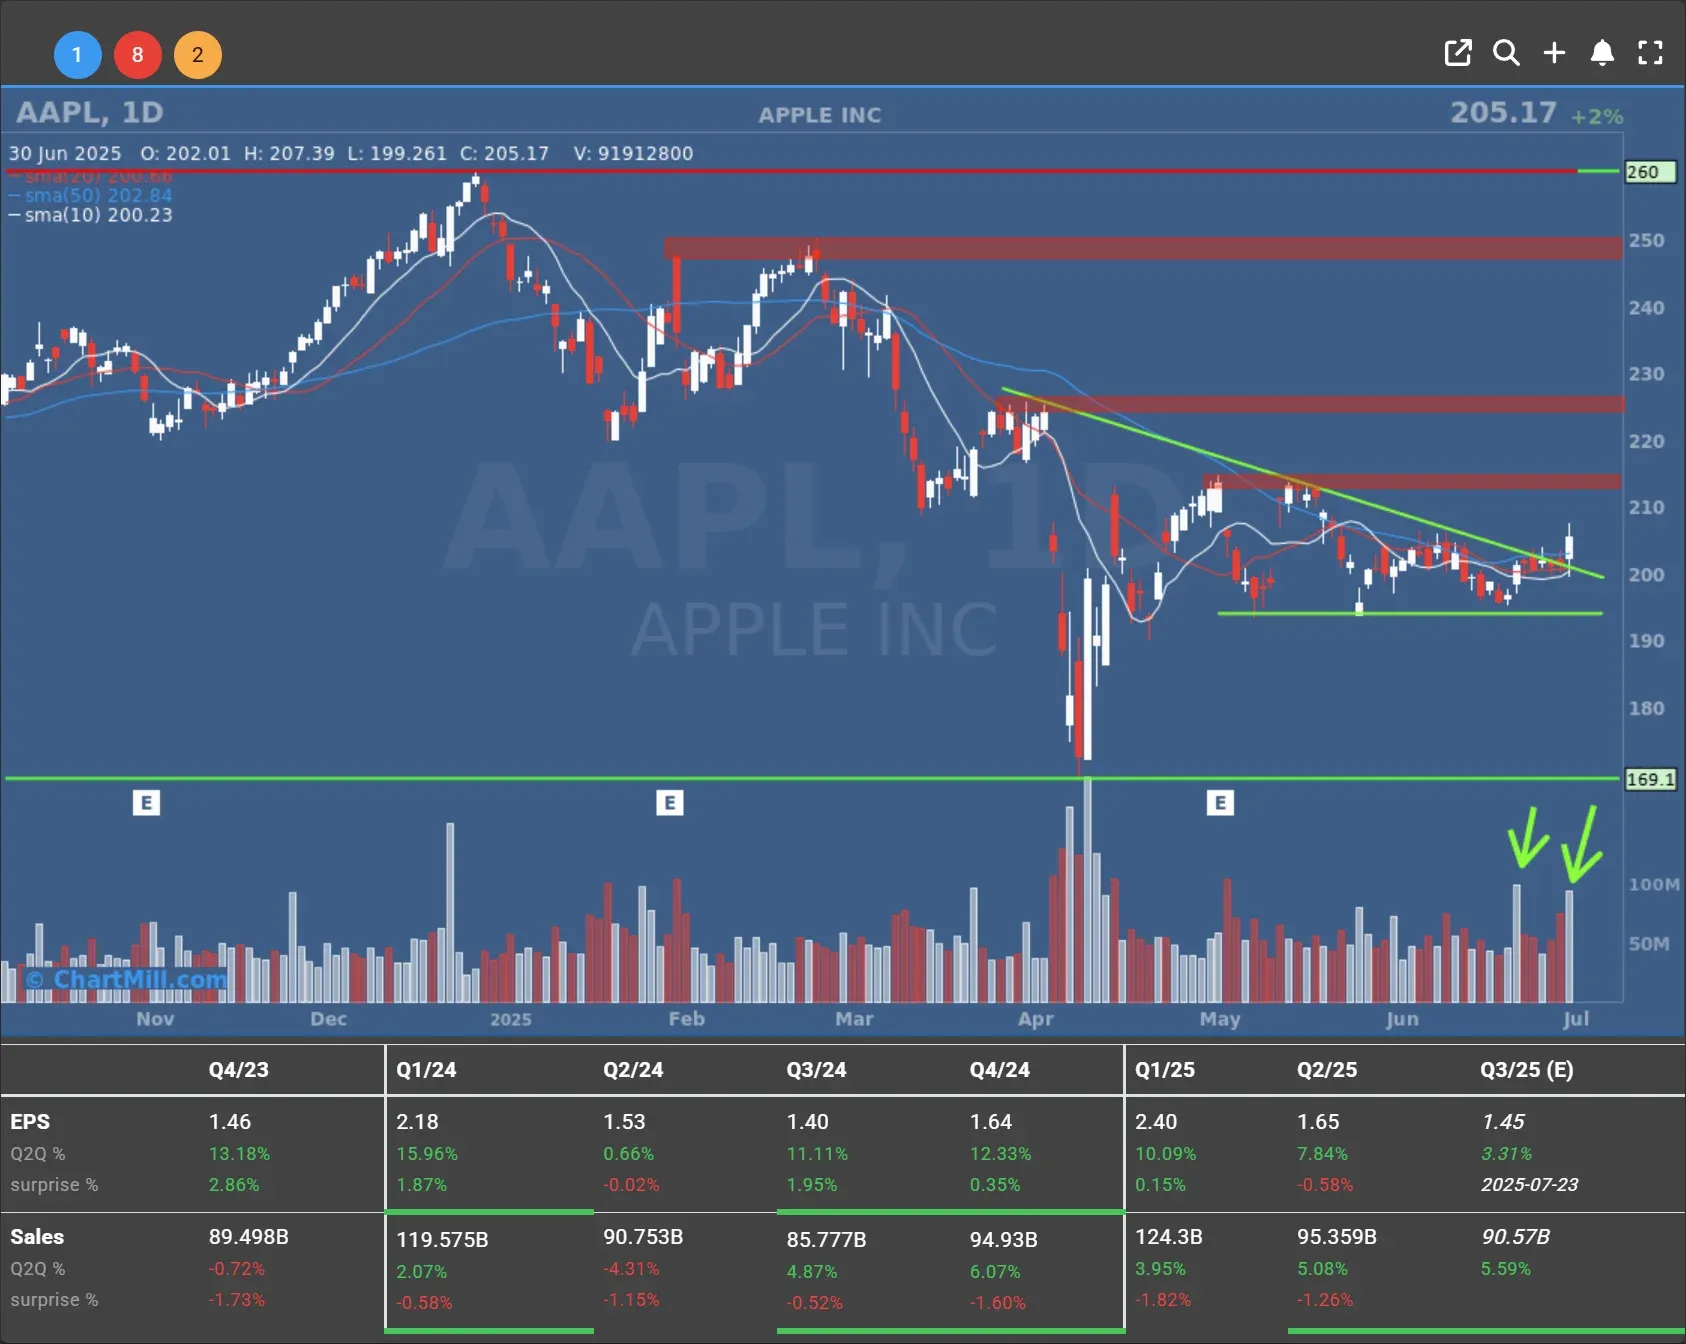
Task: Click the red badge numbered 8
Action: click(138, 55)
